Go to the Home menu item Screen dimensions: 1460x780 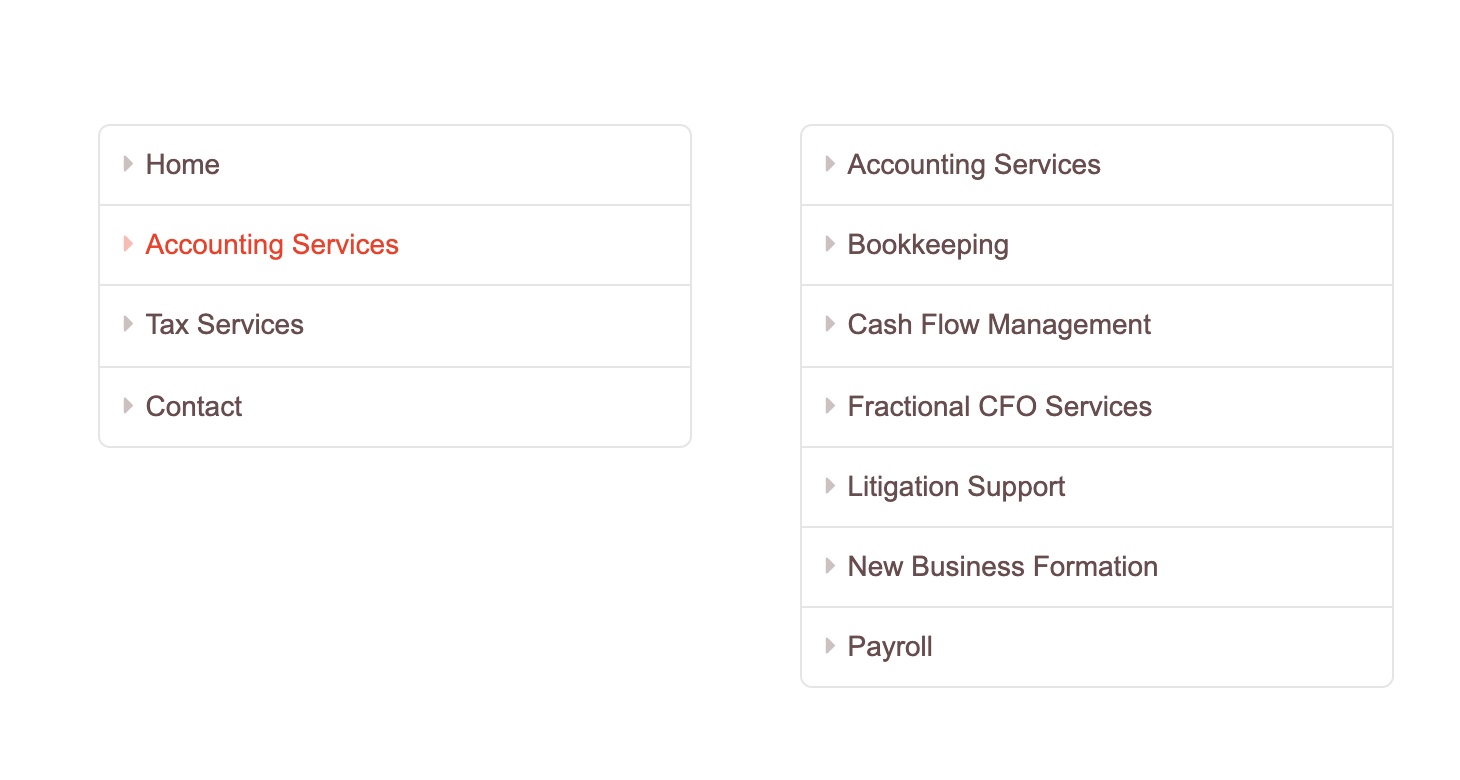click(183, 165)
